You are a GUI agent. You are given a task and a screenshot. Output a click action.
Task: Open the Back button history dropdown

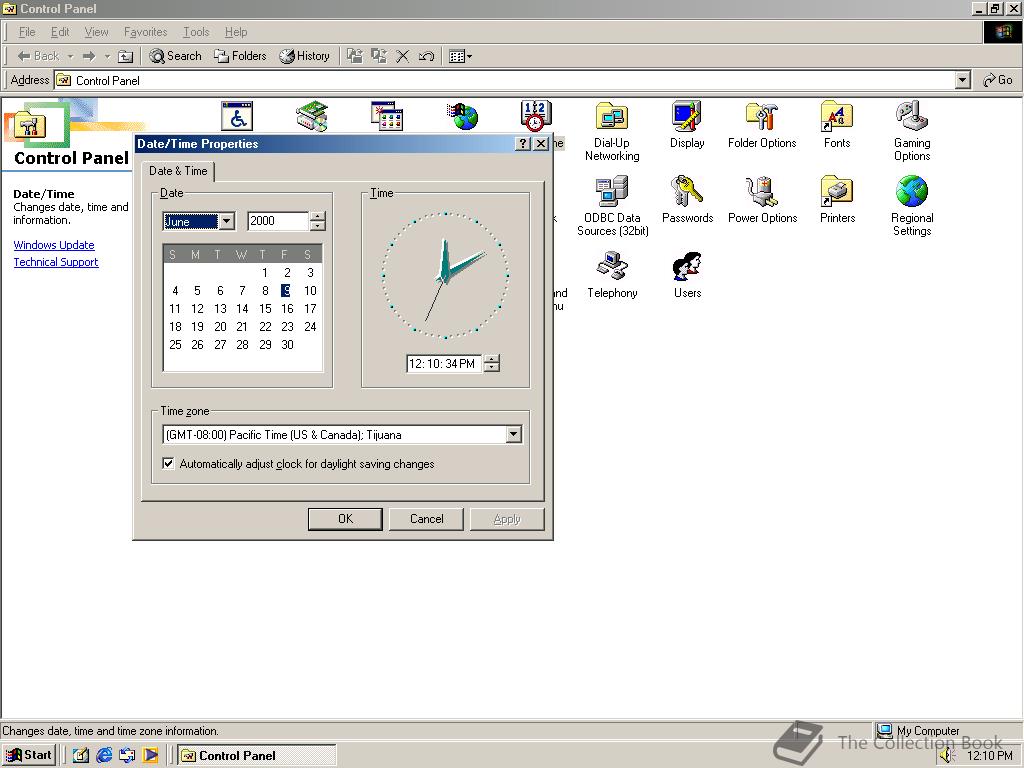pyautogui.click(x=71, y=56)
